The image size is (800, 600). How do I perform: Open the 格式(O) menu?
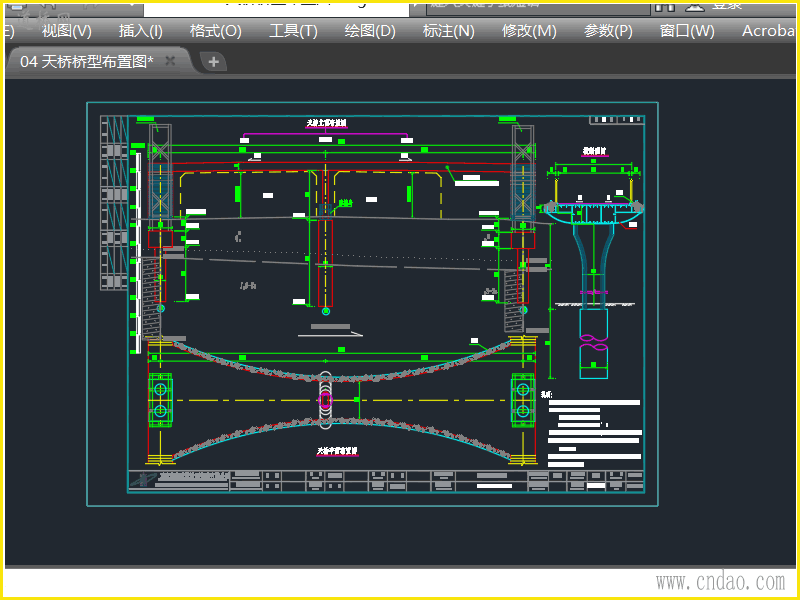click(215, 31)
